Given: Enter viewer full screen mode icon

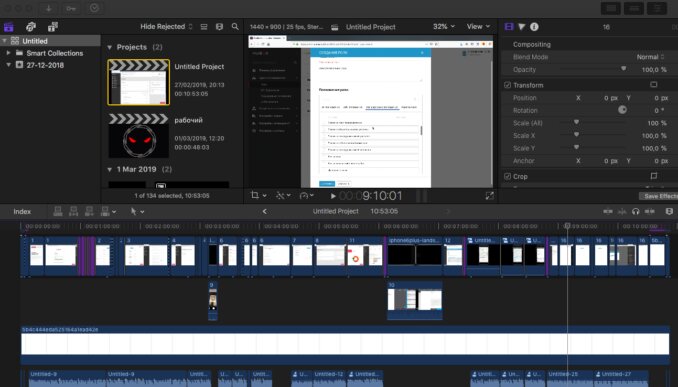Looking at the screenshot, I should pos(489,196).
